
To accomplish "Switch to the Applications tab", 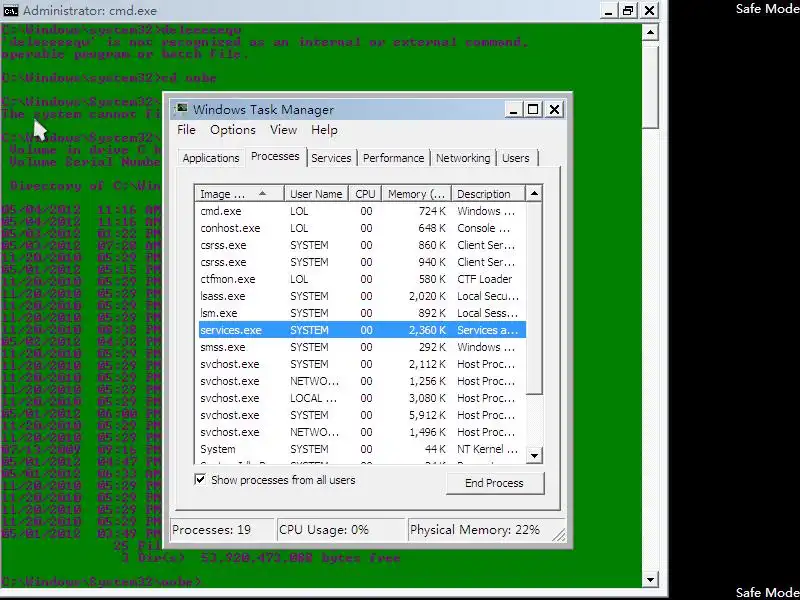I will (211, 158).
